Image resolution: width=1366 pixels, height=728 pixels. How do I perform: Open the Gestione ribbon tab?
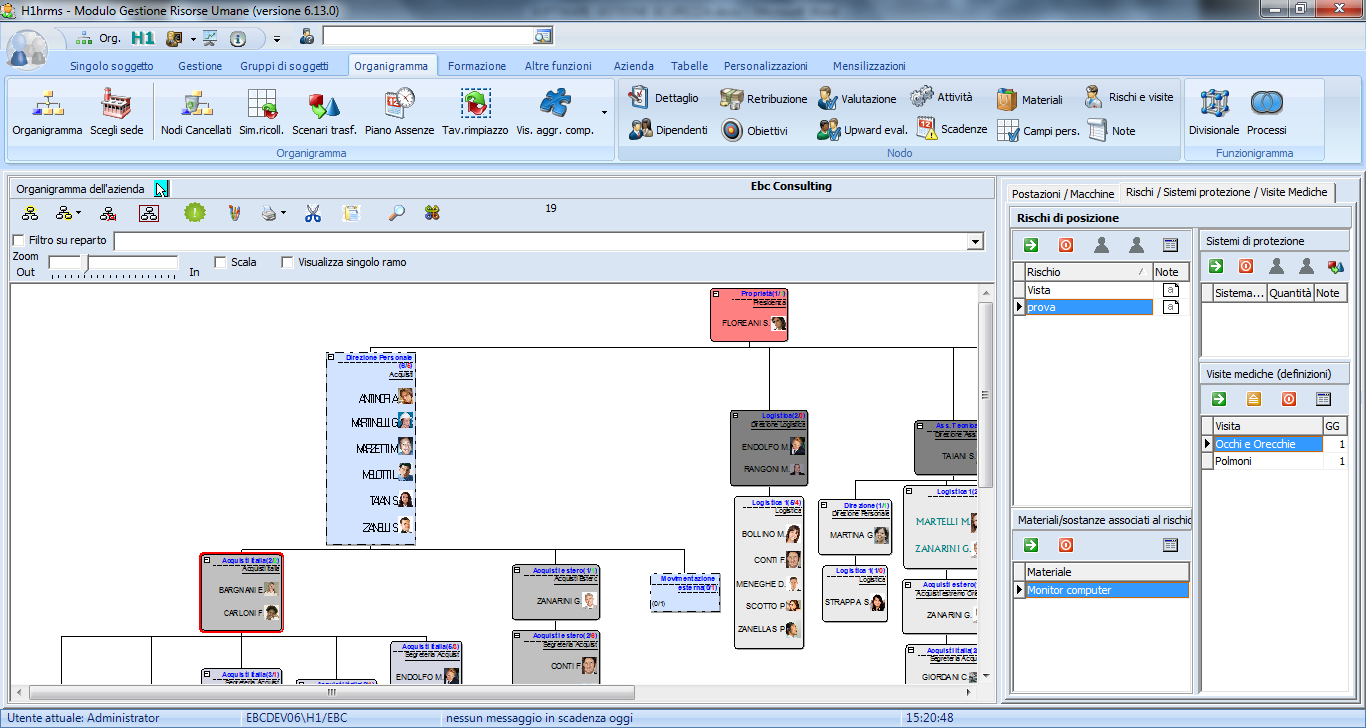click(x=200, y=66)
